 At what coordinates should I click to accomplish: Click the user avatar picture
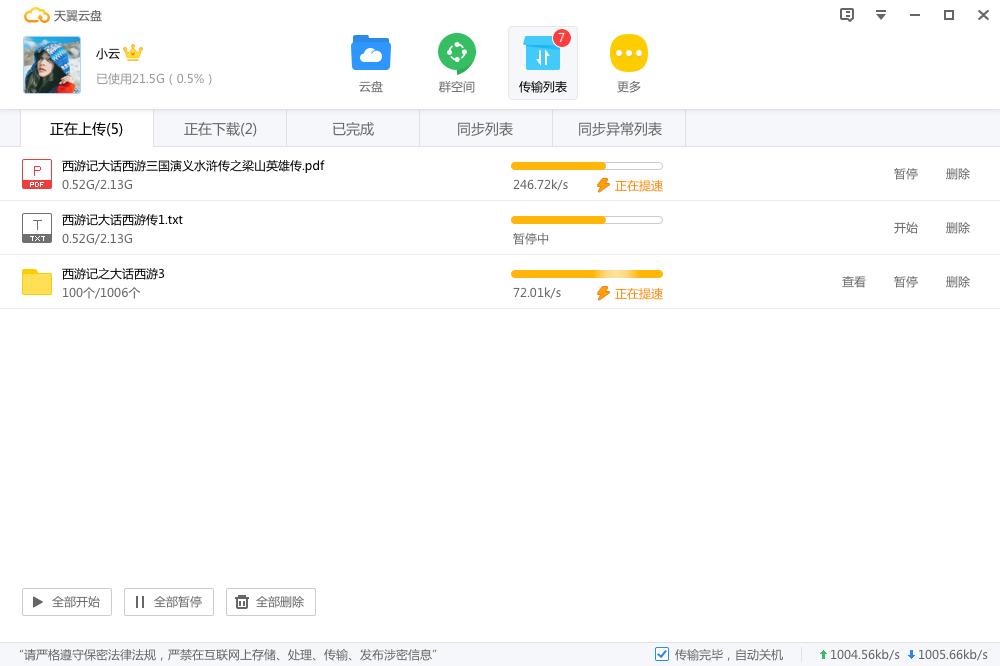point(52,65)
